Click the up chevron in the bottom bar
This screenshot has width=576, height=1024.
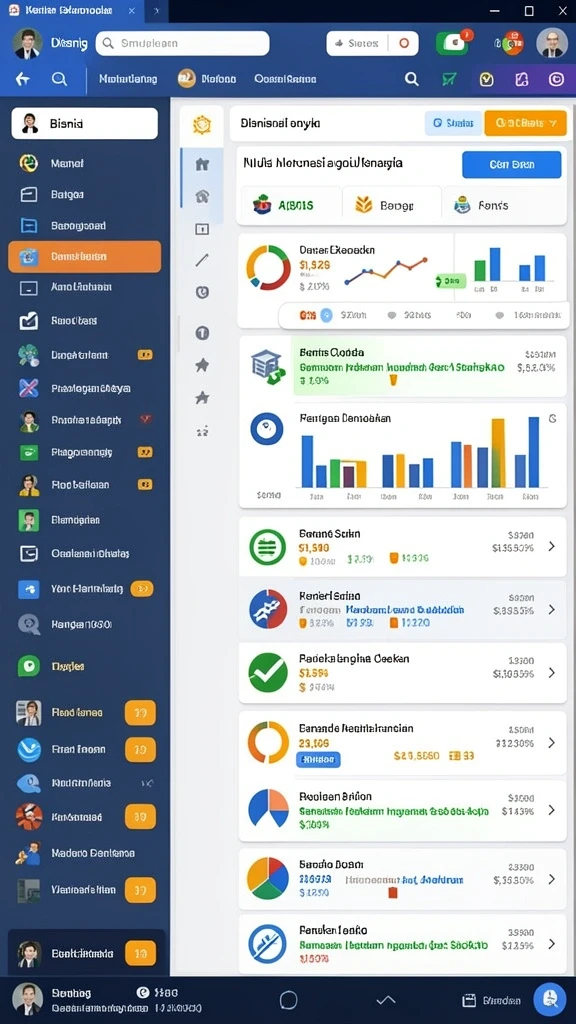(x=386, y=1000)
